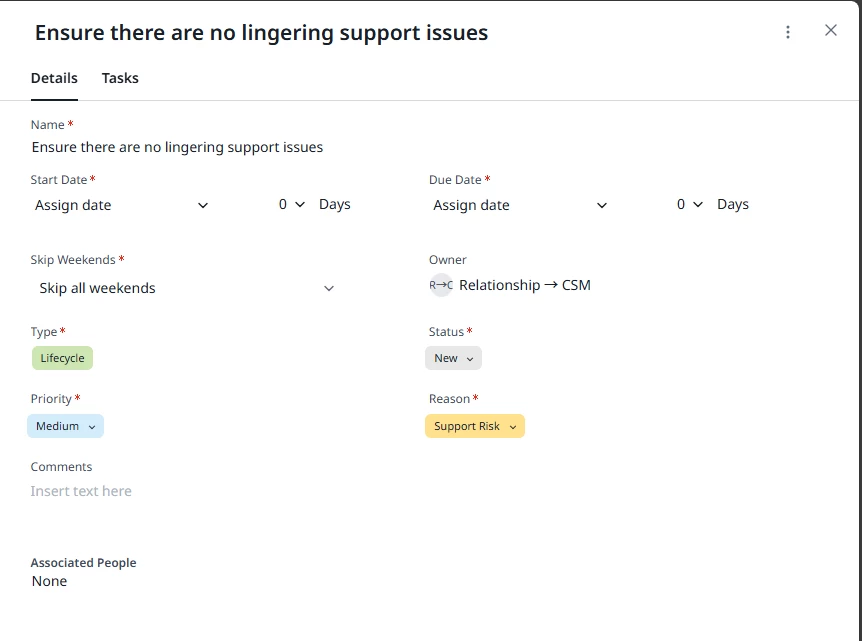Change the New status dropdown
This screenshot has width=862, height=641.
[x=454, y=358]
